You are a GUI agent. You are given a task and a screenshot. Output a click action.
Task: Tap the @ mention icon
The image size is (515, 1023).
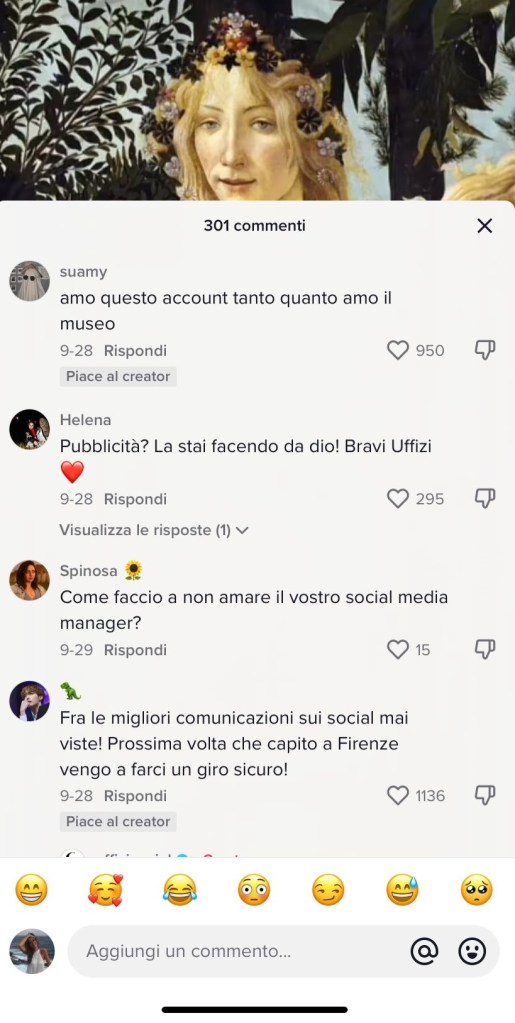pyautogui.click(x=424, y=952)
